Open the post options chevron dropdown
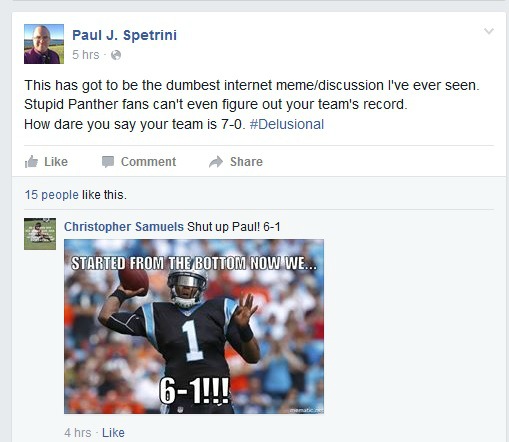The height and width of the screenshot is (442, 509). [x=489, y=31]
